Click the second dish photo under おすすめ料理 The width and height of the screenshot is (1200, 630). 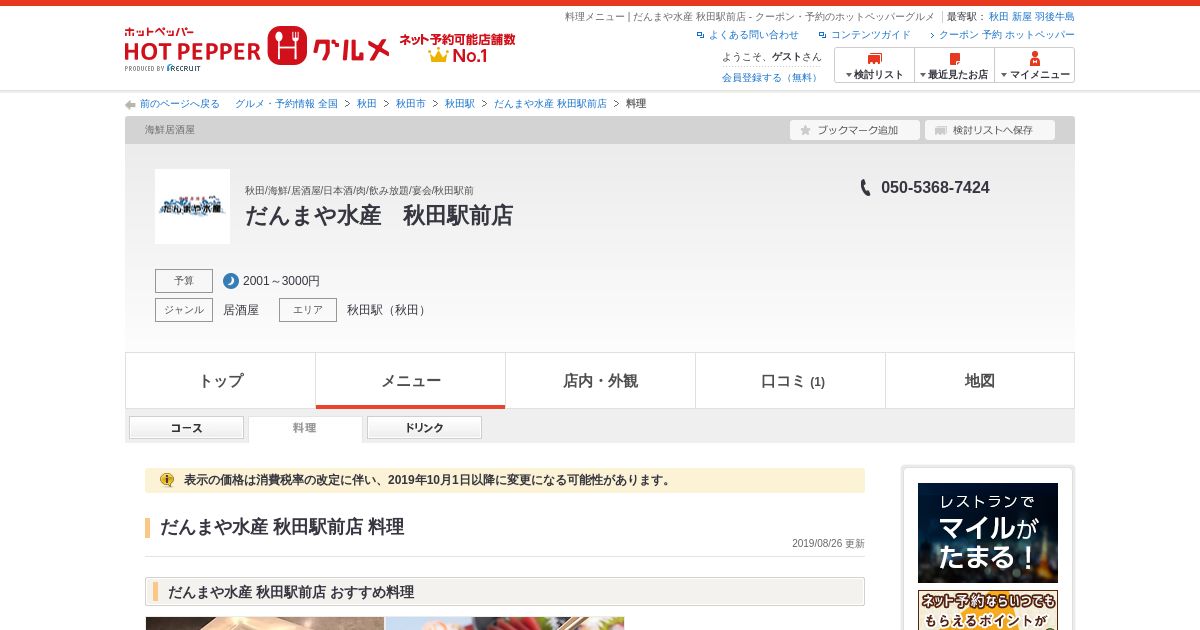[505, 623]
